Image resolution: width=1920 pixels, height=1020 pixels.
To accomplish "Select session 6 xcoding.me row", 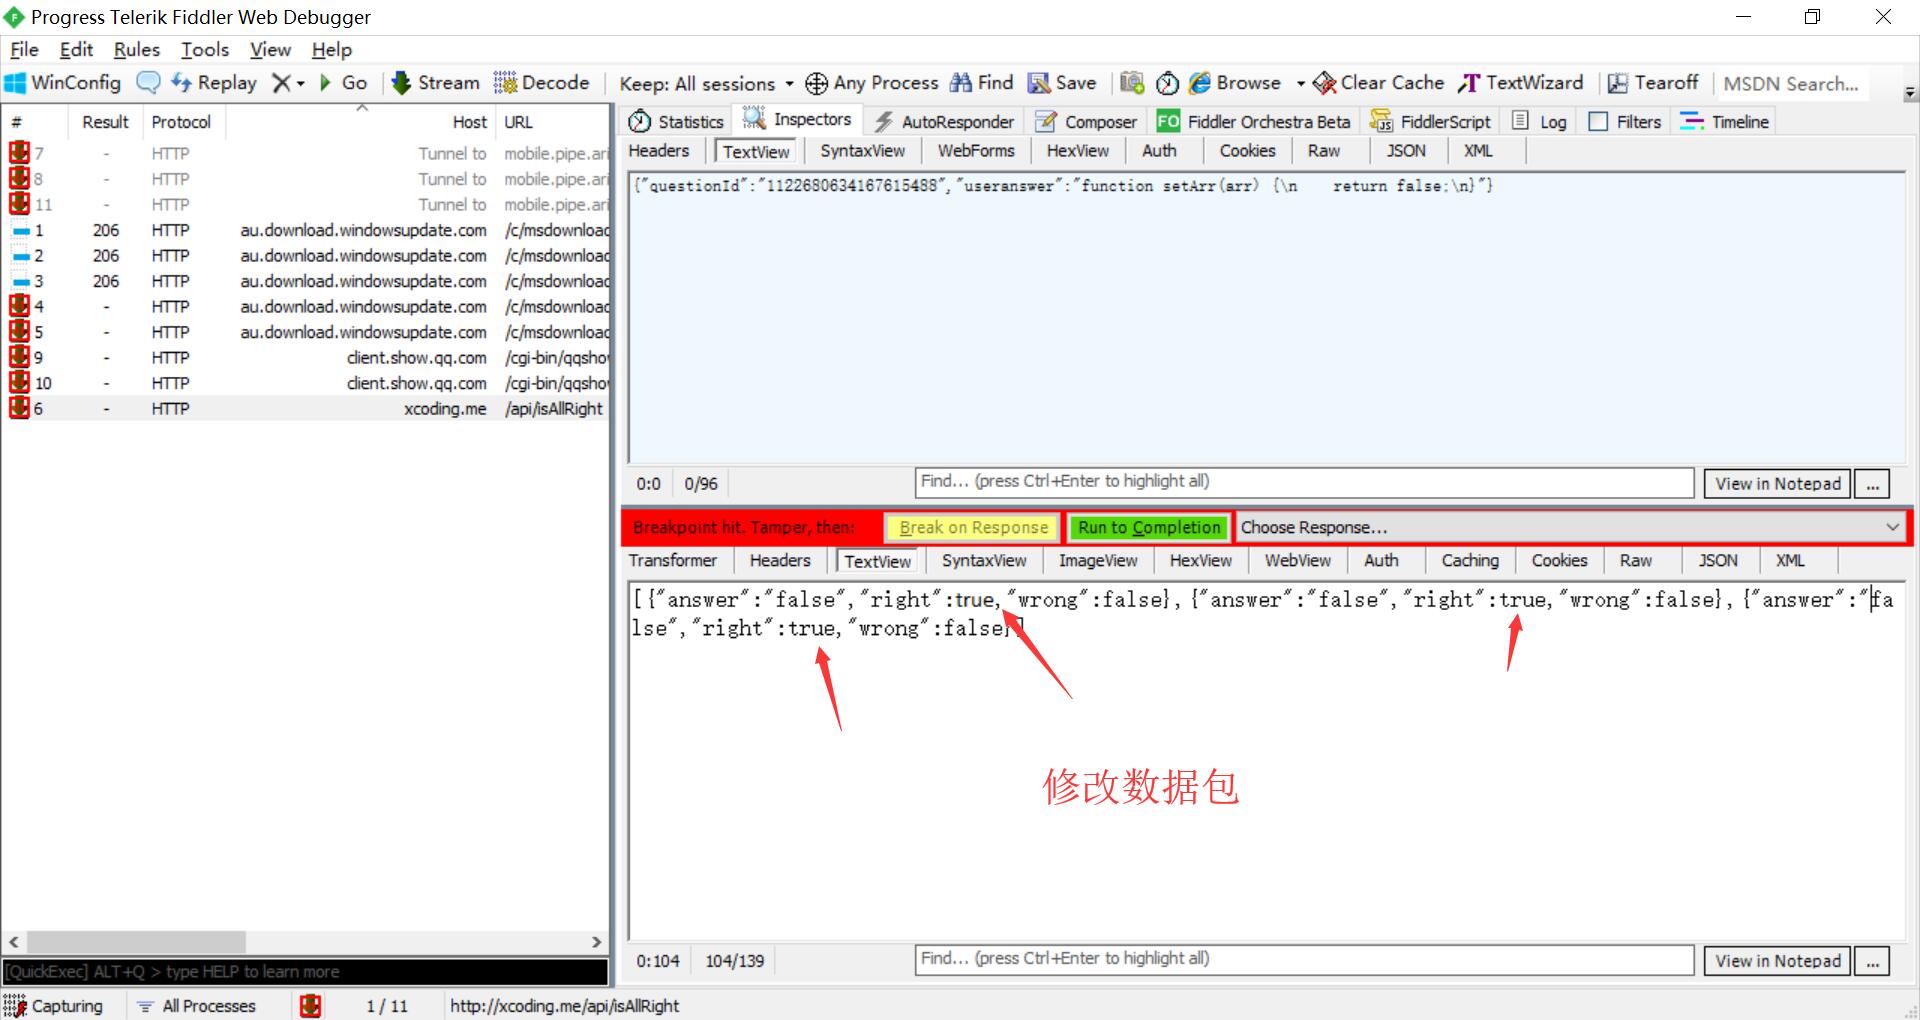I will coord(306,409).
